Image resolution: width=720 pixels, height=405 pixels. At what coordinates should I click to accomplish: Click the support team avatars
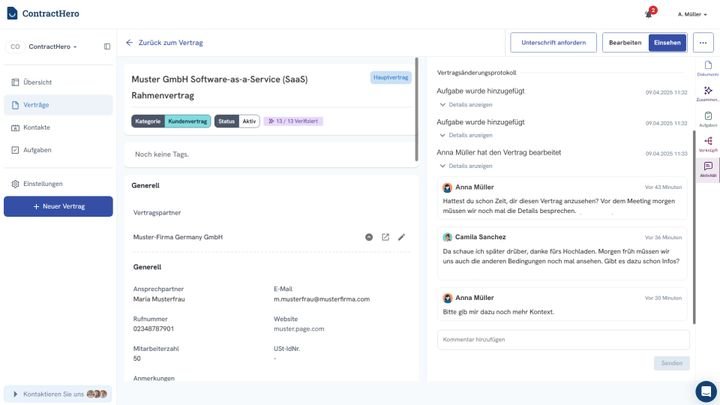tap(97, 394)
